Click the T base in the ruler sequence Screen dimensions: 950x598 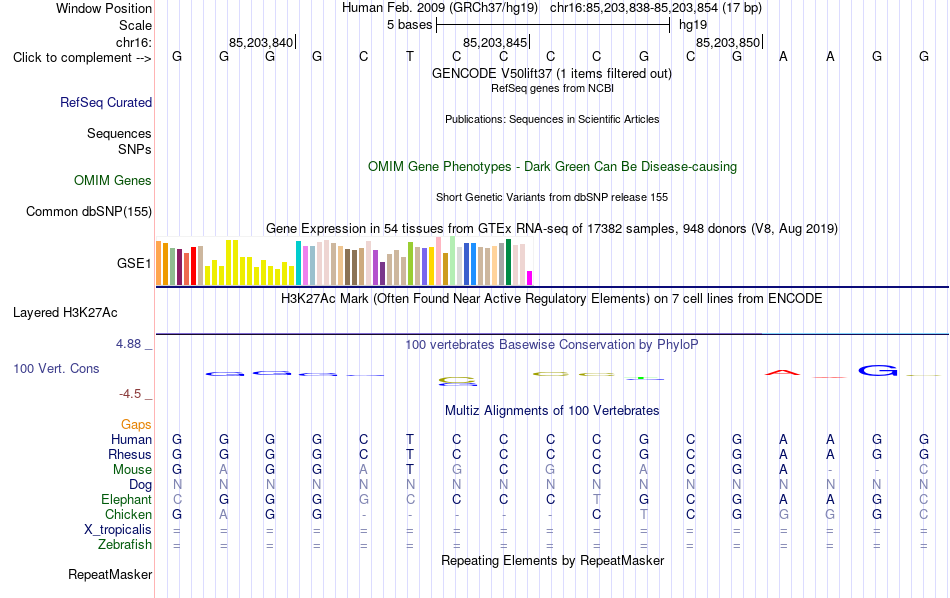(x=410, y=57)
